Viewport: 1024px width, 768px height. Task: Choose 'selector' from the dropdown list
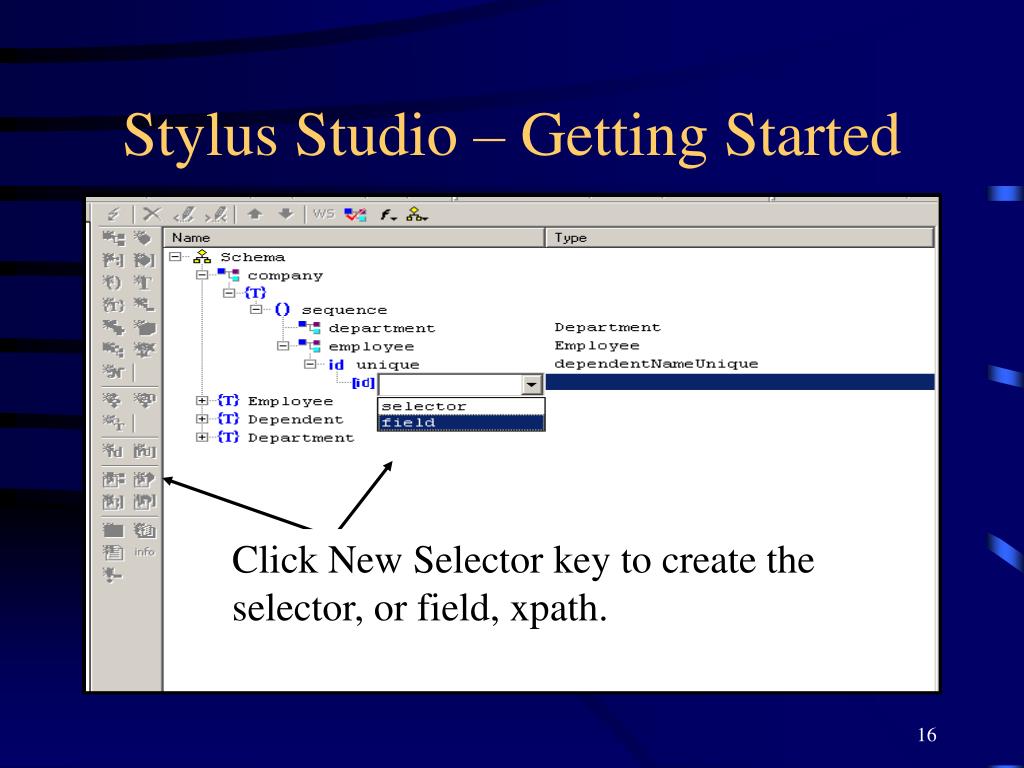(x=461, y=406)
